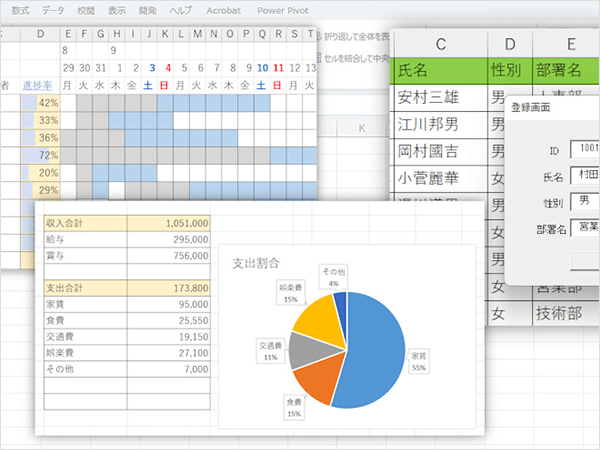Select the 性別 header cell in employee sheet
Screen dimensions: 600x450
click(x=510, y=70)
